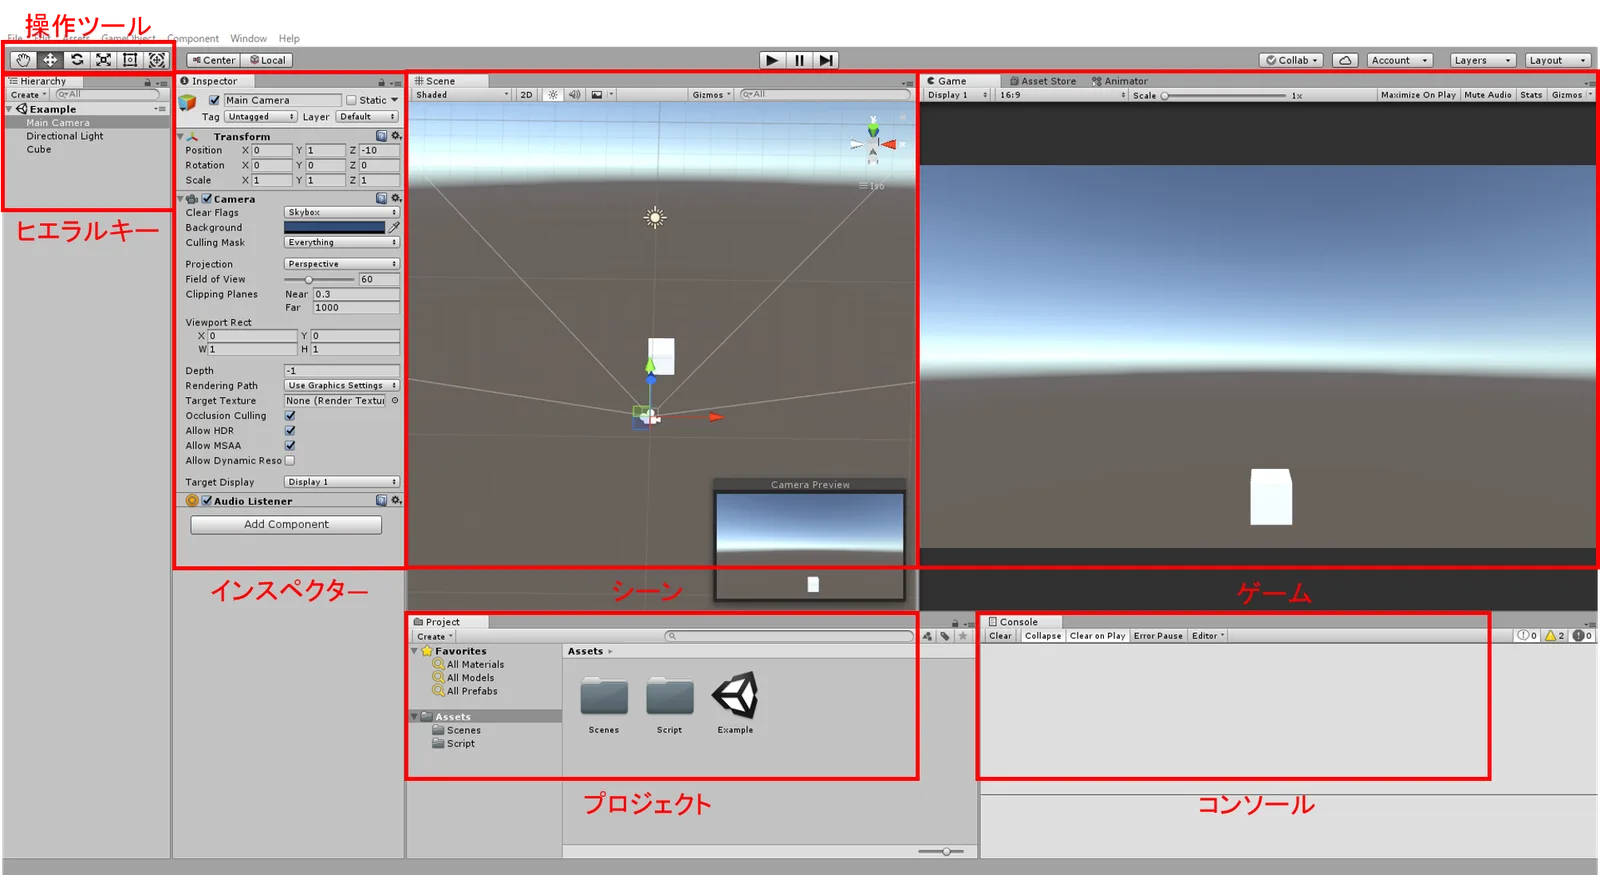Open Audio Listener gear settings
The height and width of the screenshot is (875, 1600).
396,500
